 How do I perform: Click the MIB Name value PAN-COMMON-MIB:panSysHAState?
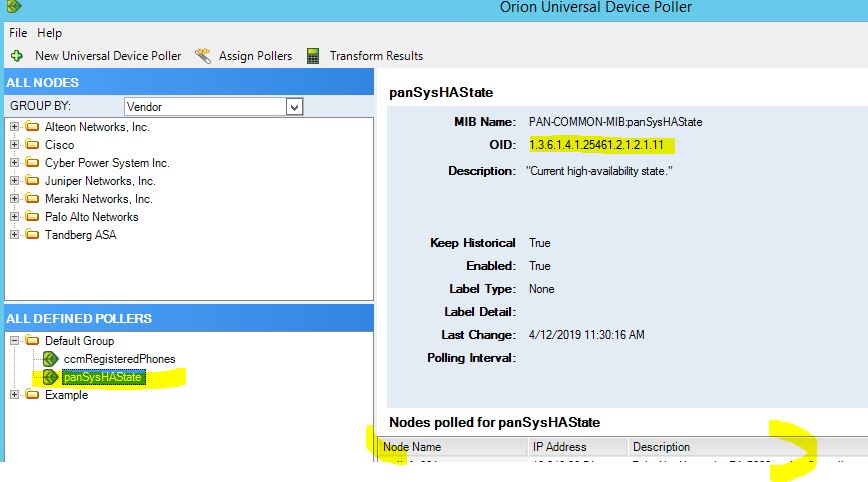(616, 122)
